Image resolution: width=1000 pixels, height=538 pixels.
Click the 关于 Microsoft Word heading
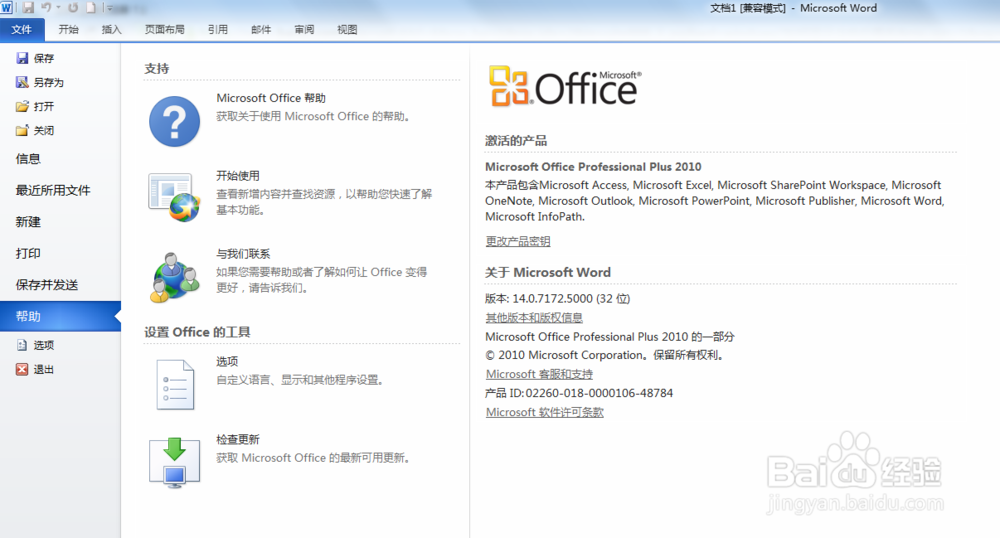(548, 273)
